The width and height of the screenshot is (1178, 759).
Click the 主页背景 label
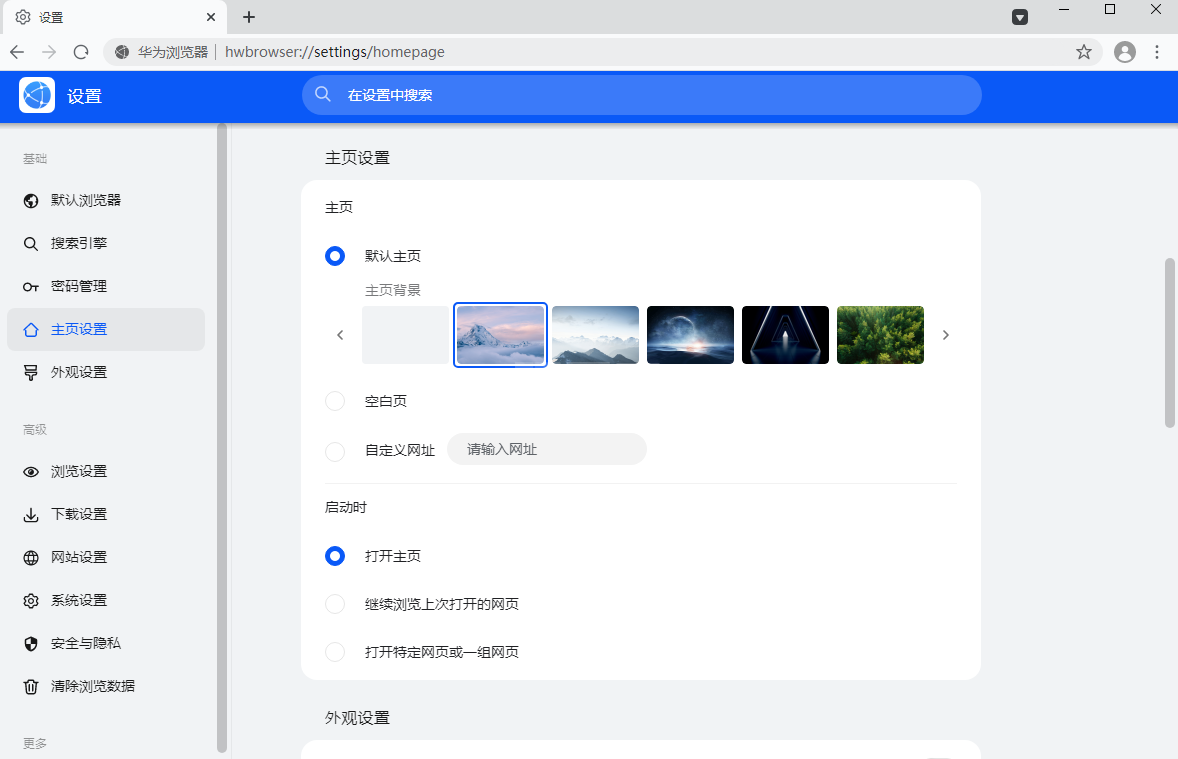pyautogui.click(x=393, y=290)
